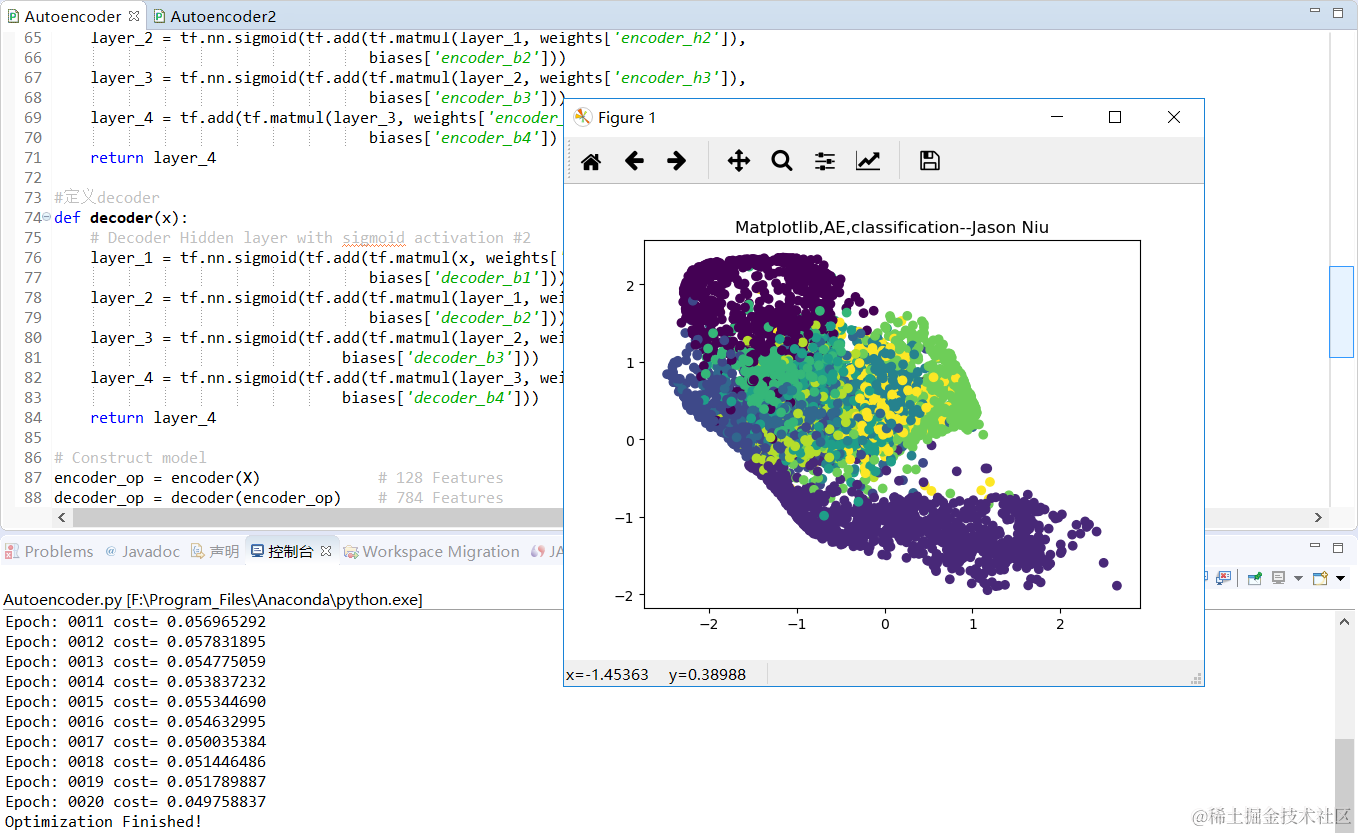Open the 声明 declaration tab
The image size is (1358, 833).
215,551
